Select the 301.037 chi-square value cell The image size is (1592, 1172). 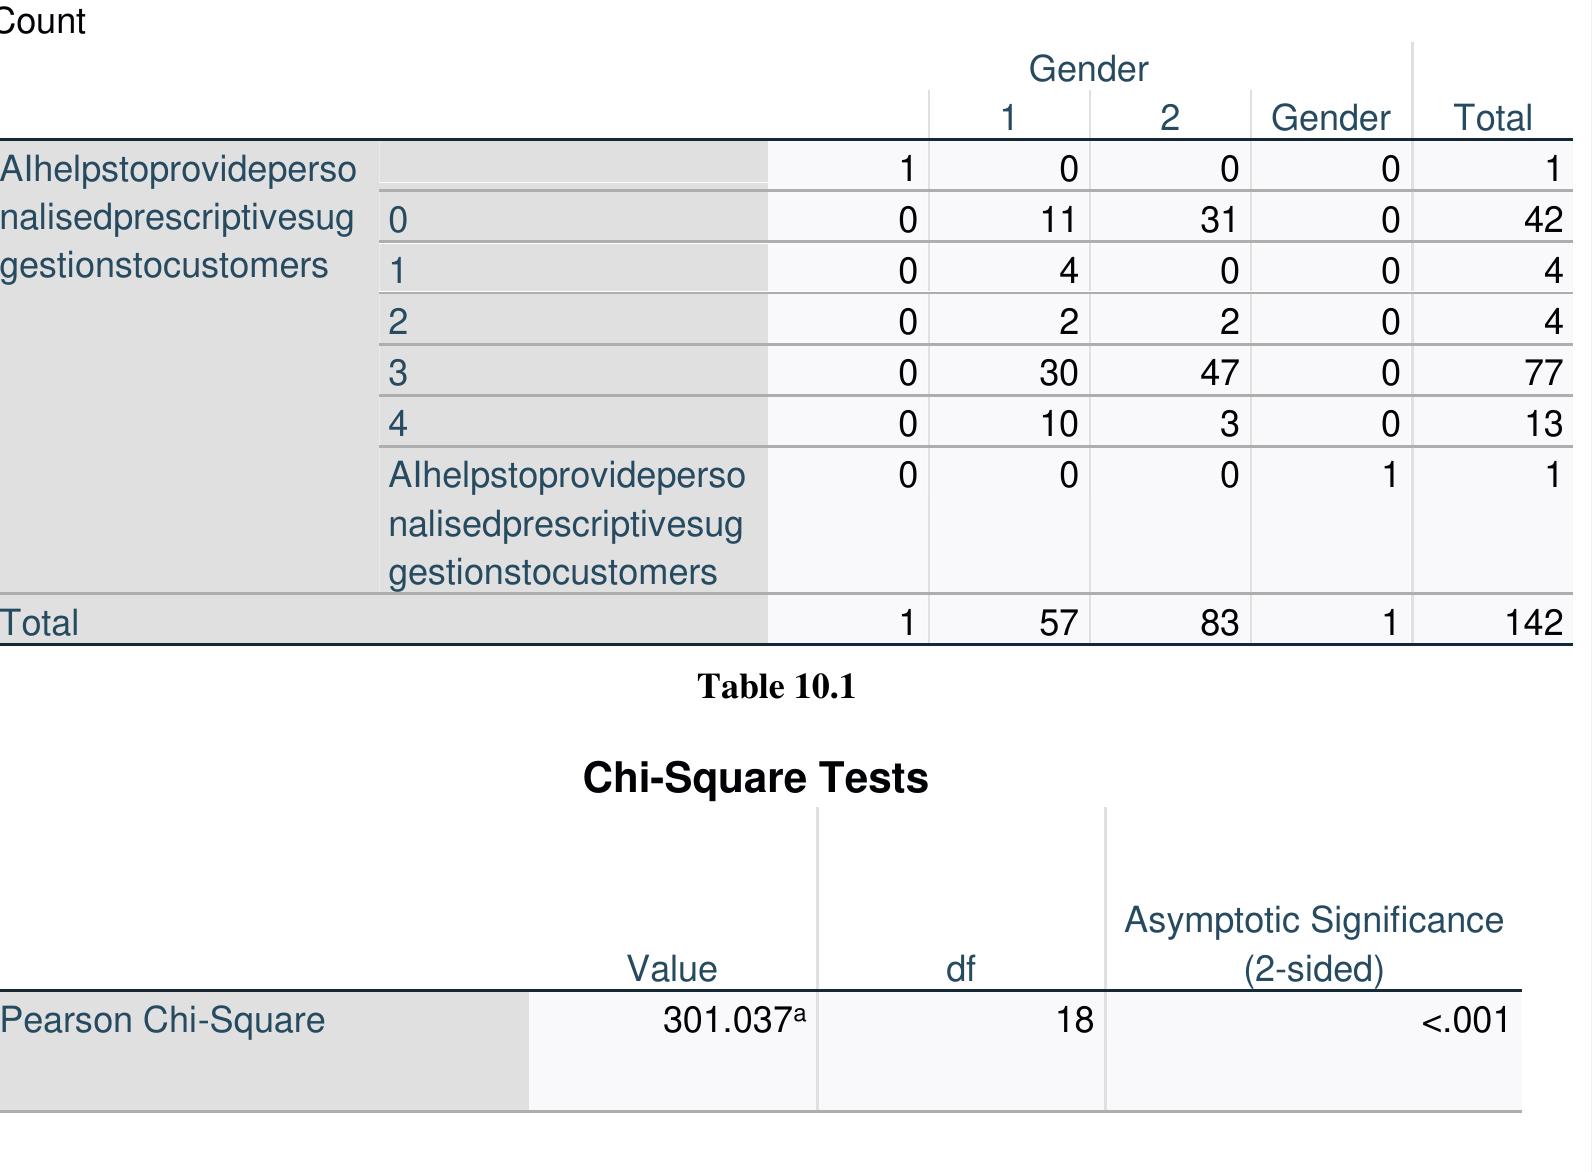(x=733, y=1020)
